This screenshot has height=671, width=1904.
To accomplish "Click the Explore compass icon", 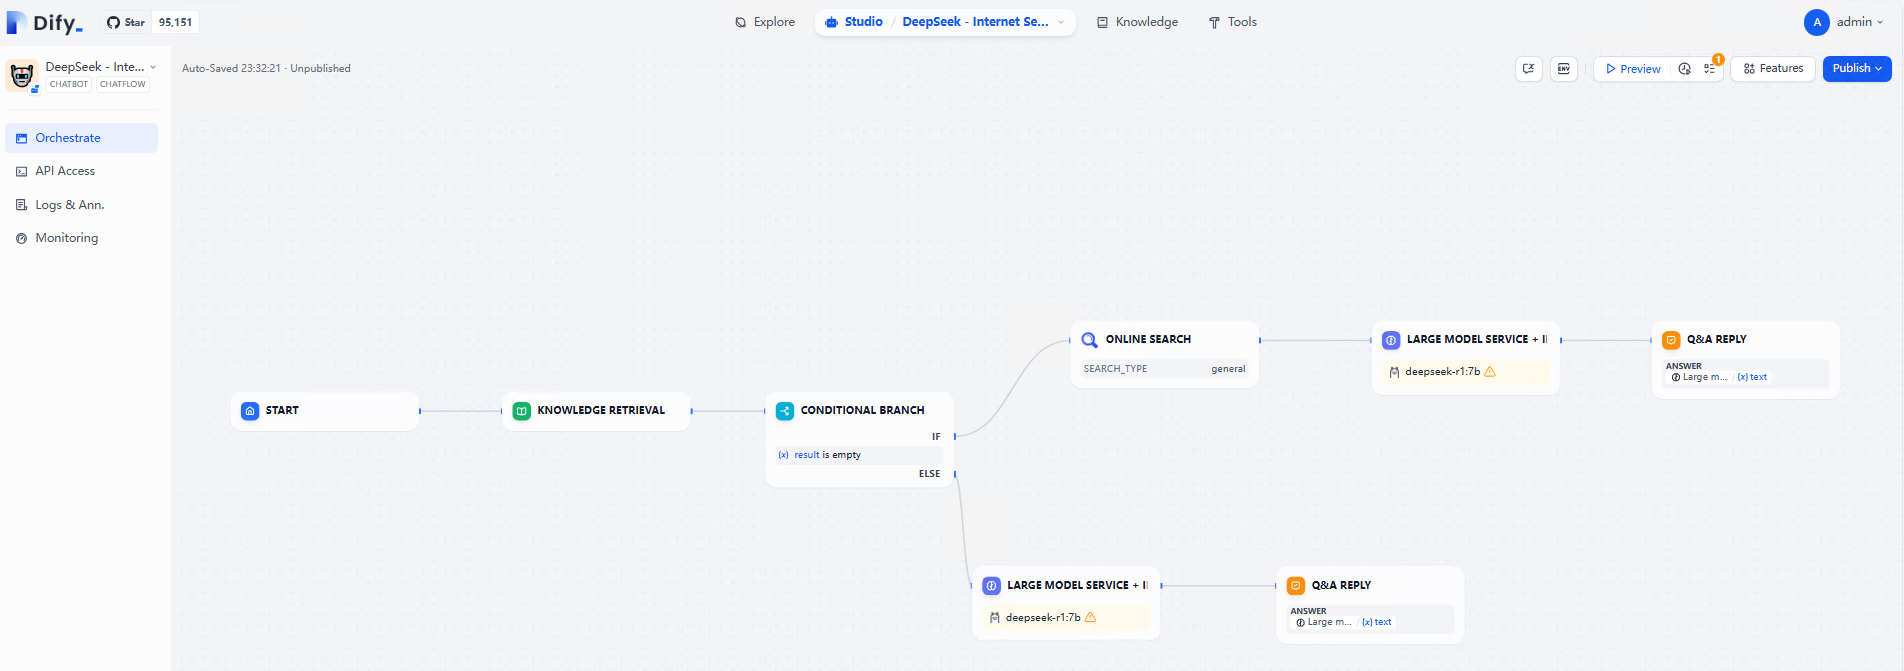I will (x=741, y=23).
